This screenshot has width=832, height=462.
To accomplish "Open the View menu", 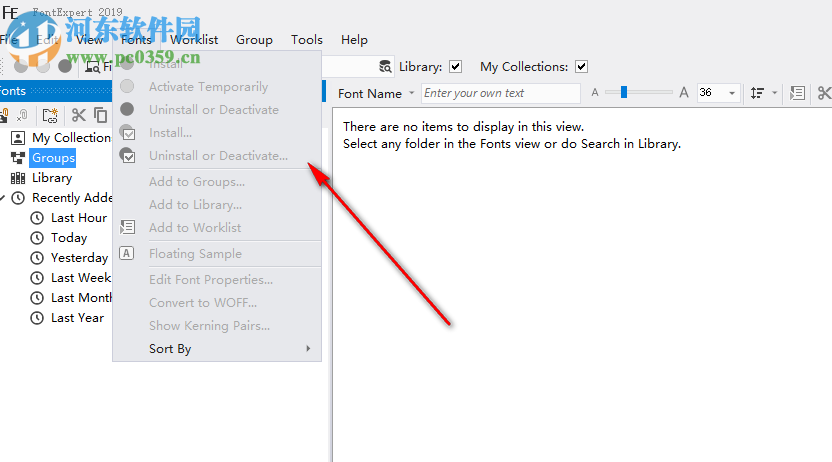I will tap(89, 40).
